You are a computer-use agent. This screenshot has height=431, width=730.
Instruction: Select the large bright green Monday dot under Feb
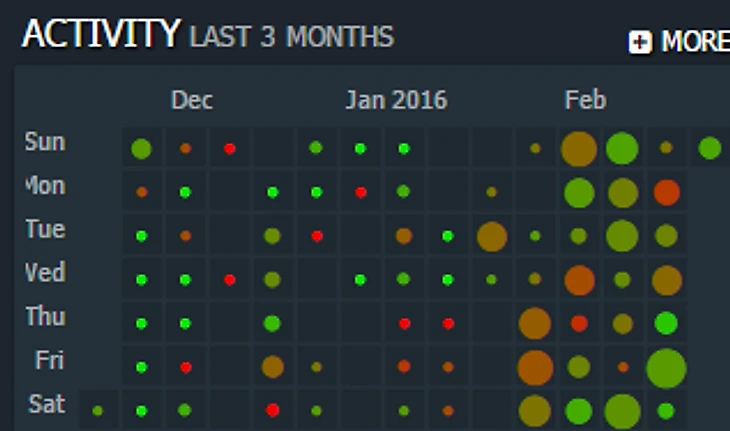pyautogui.click(x=579, y=193)
